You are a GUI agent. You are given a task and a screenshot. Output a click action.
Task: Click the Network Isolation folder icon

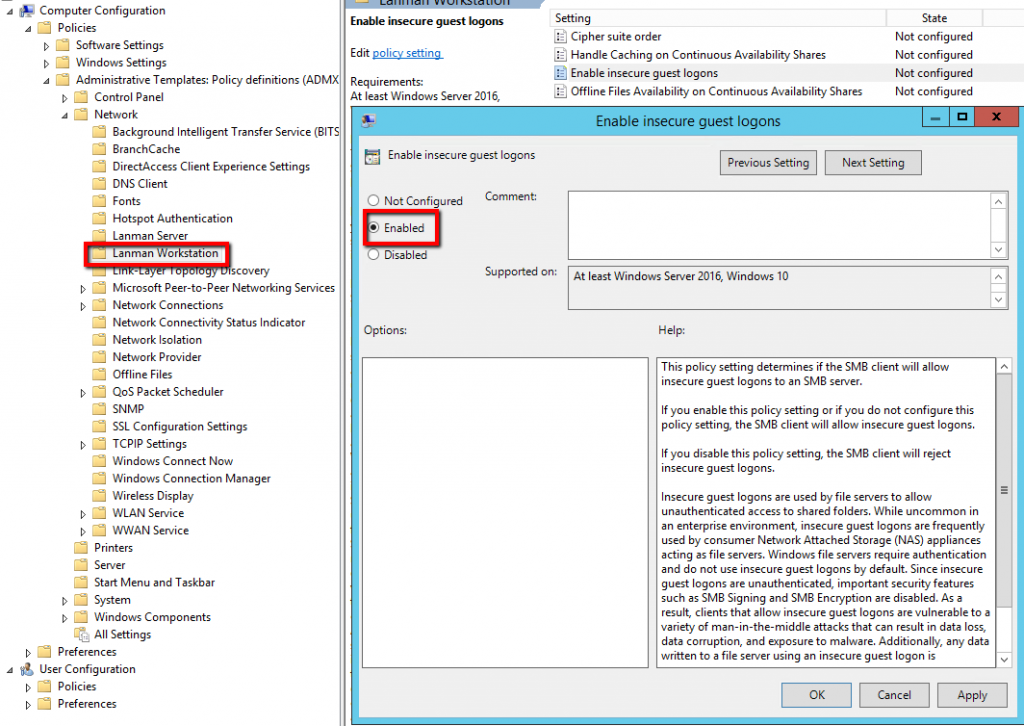[99, 339]
